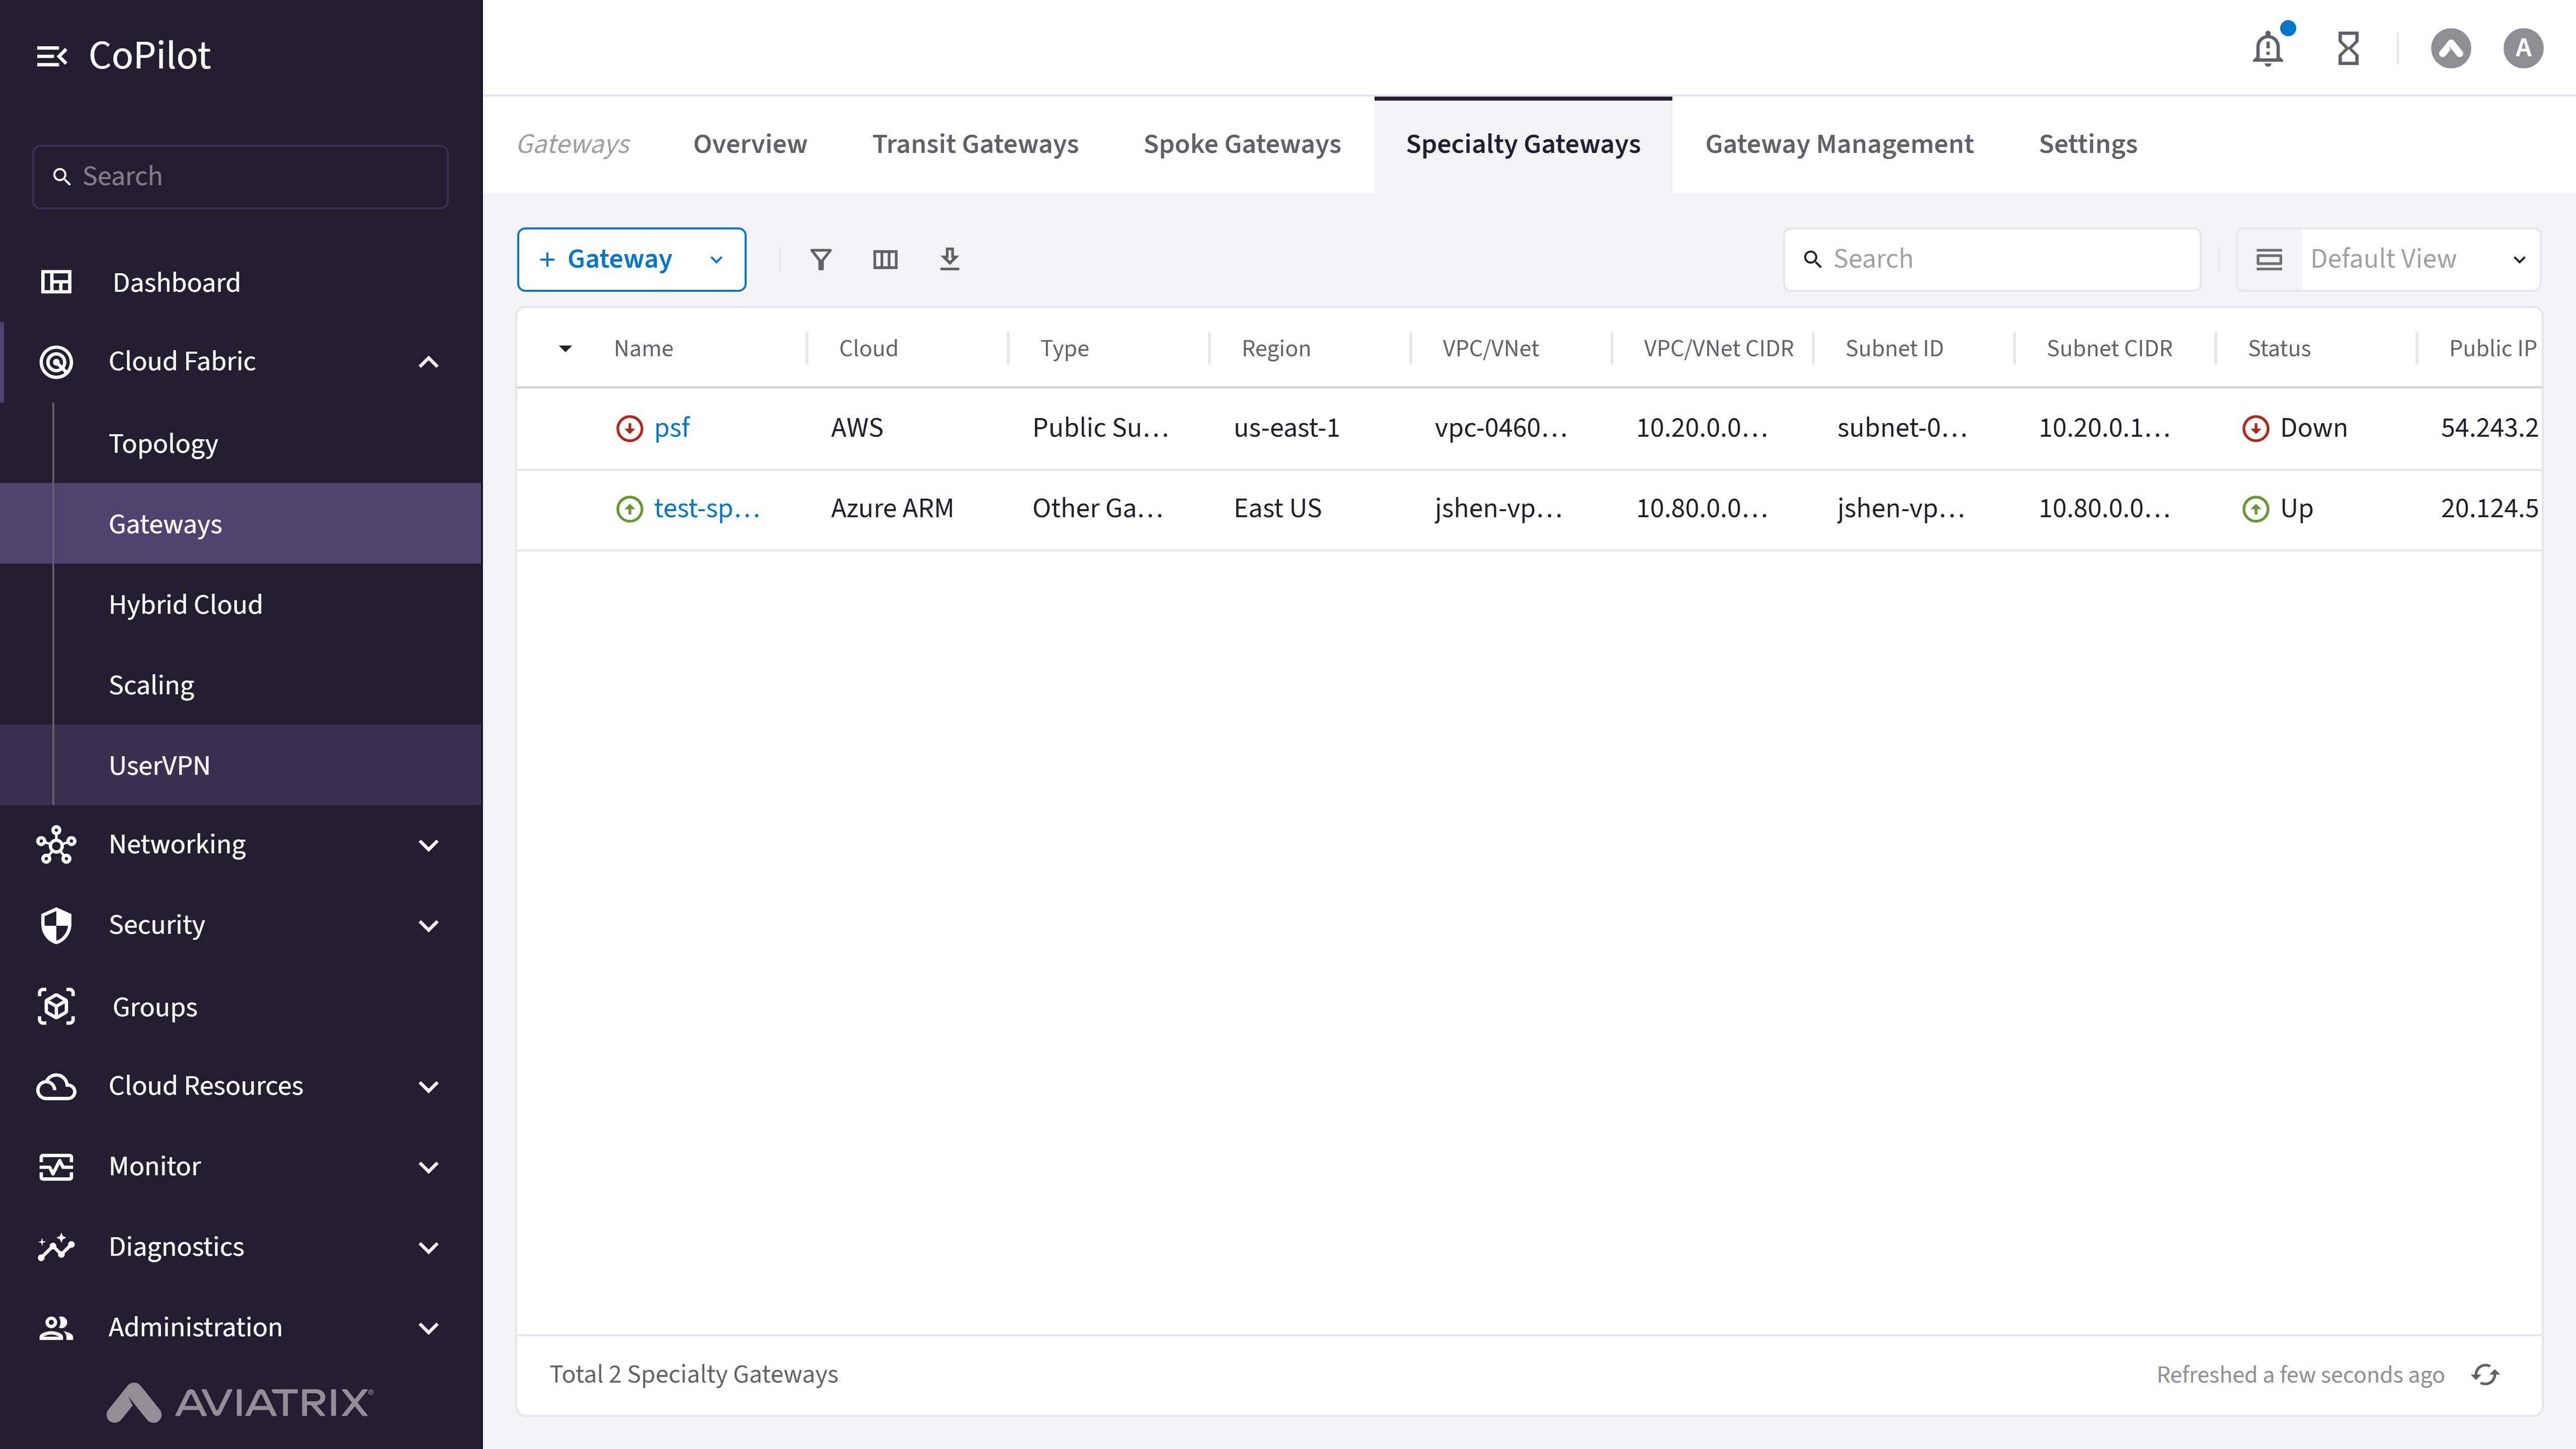The width and height of the screenshot is (2576, 1449).
Task: Click the psf down status icon
Action: click(629, 428)
